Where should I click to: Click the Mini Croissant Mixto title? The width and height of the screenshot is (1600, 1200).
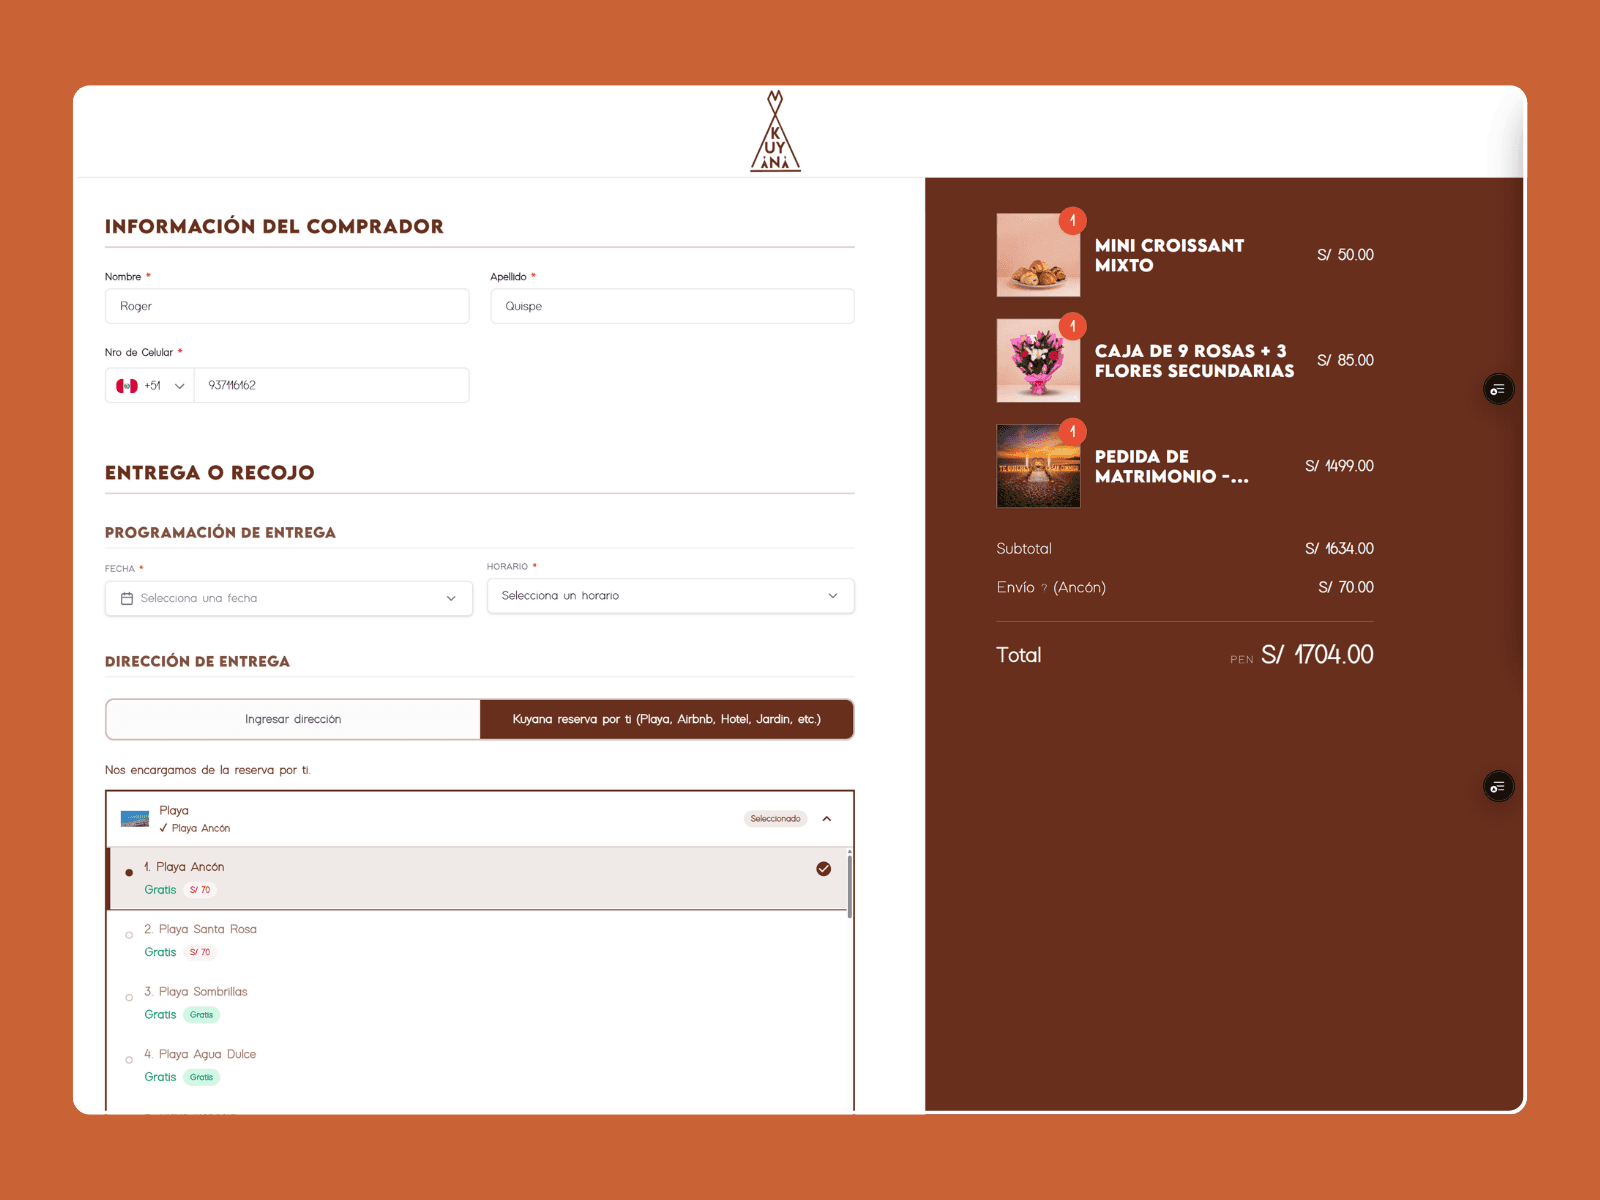pos(1169,256)
